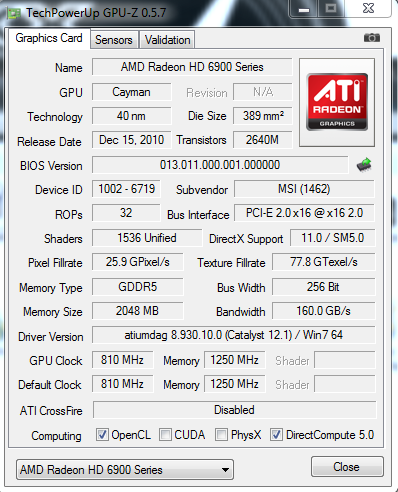Toggle the DirectCompute 5.0 checkbox
398x492 pixels.
[x=276, y=435]
